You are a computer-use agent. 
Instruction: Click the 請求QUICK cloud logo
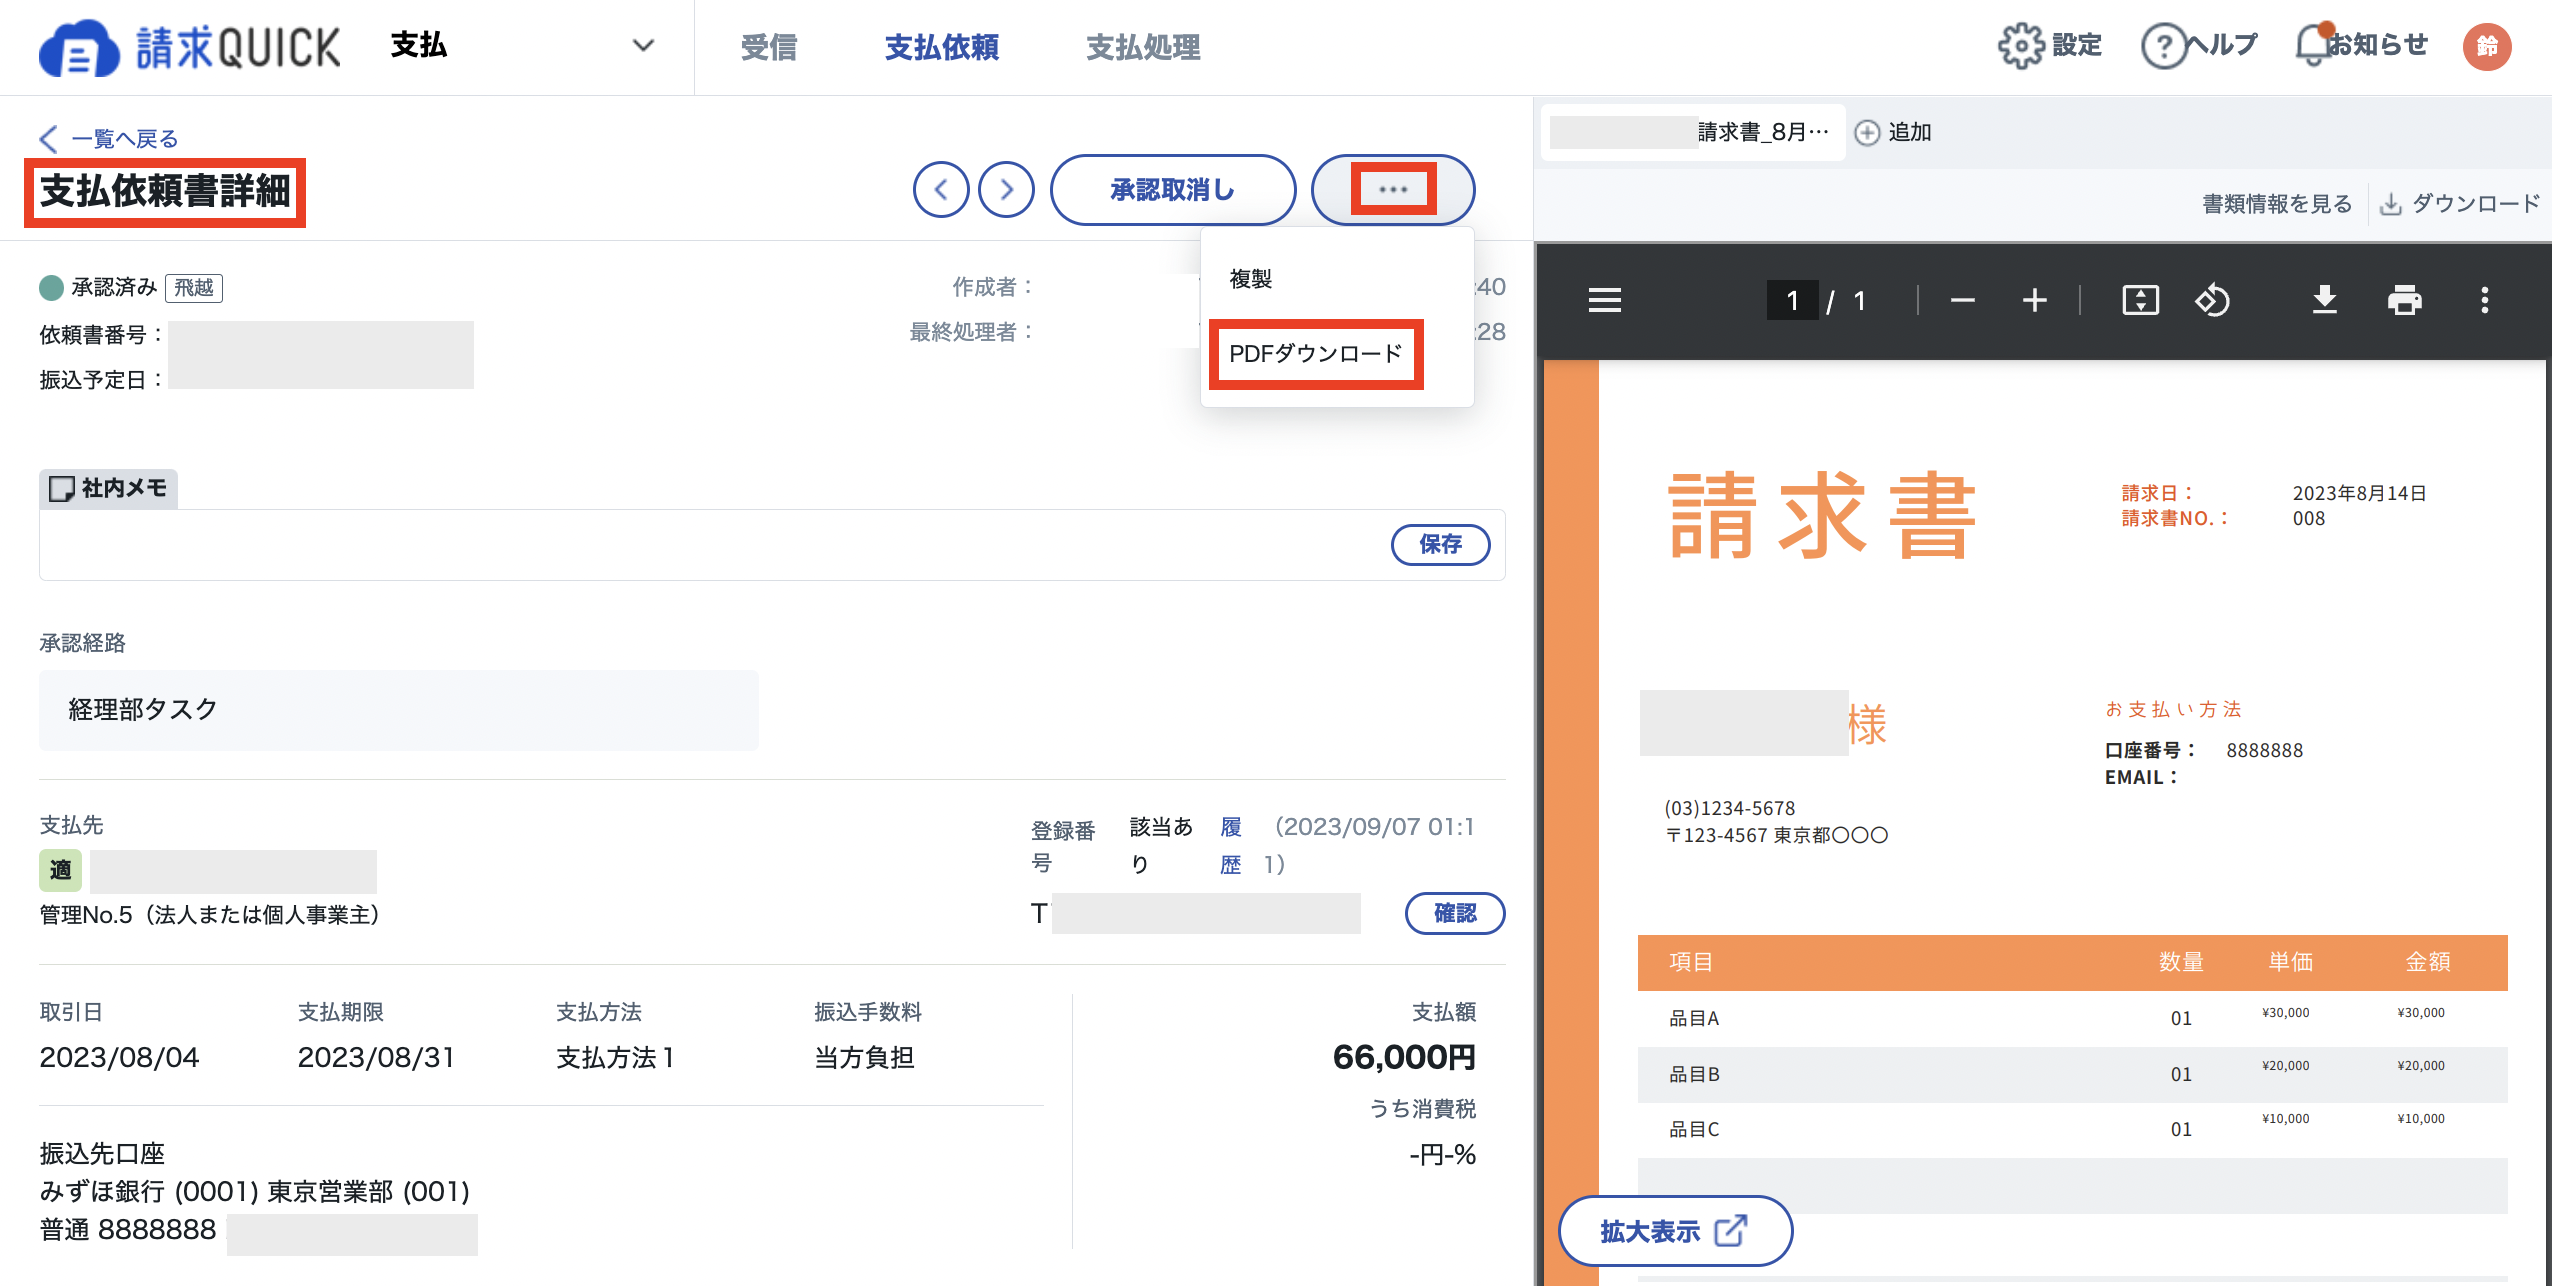pos(190,47)
